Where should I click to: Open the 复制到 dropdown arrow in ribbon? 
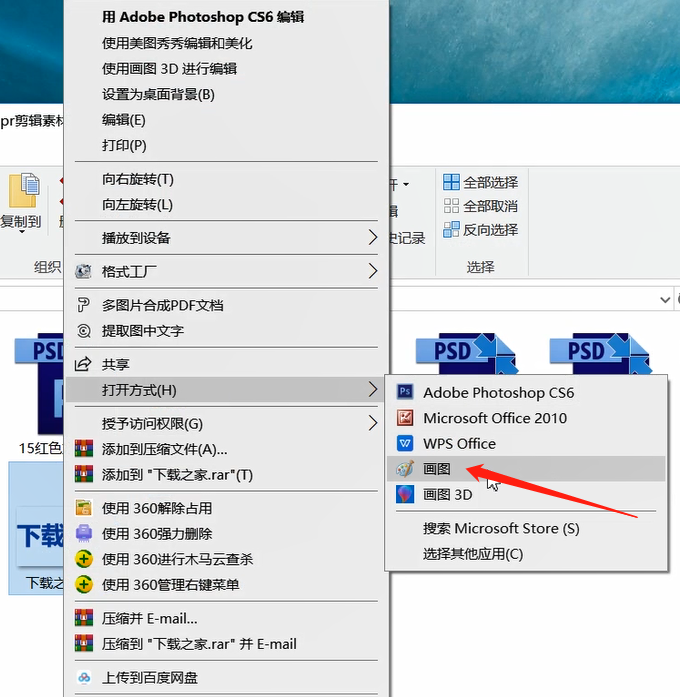(21, 232)
